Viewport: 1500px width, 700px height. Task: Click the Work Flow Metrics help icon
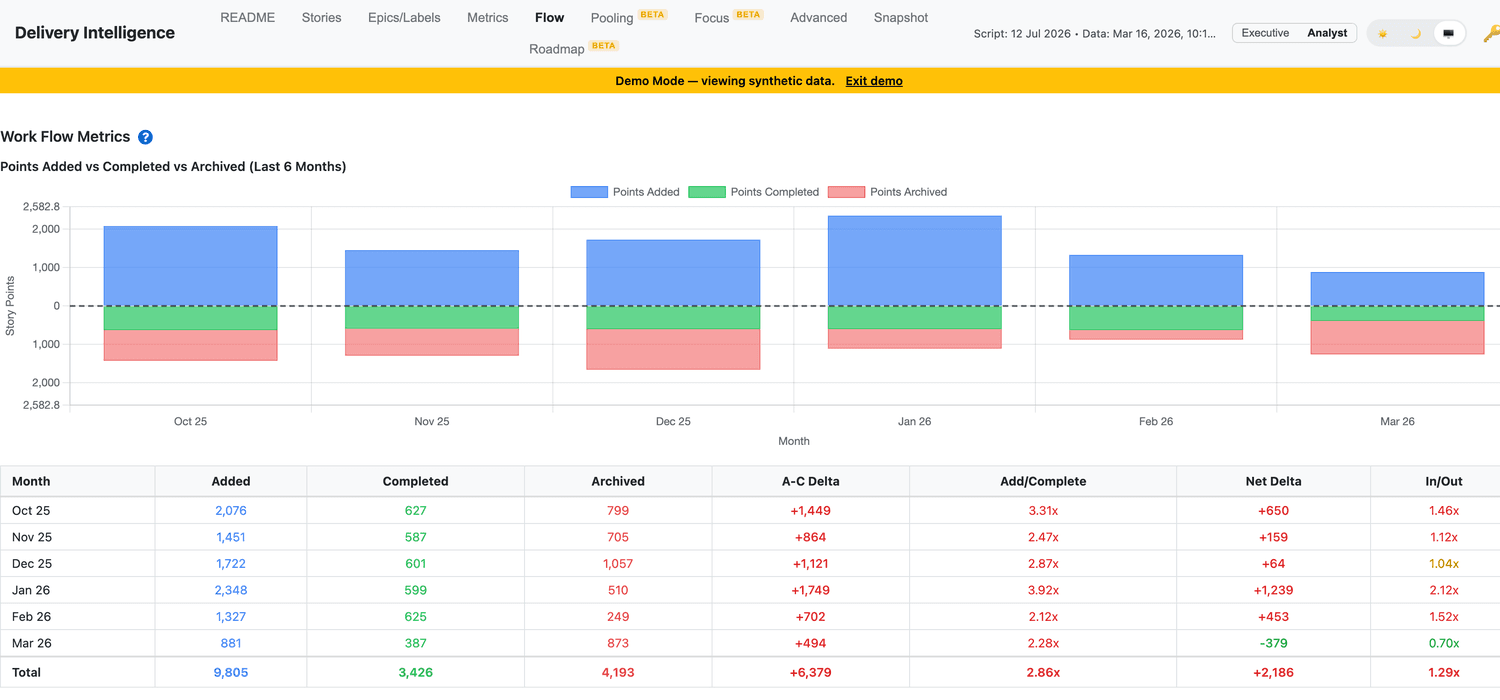click(145, 137)
